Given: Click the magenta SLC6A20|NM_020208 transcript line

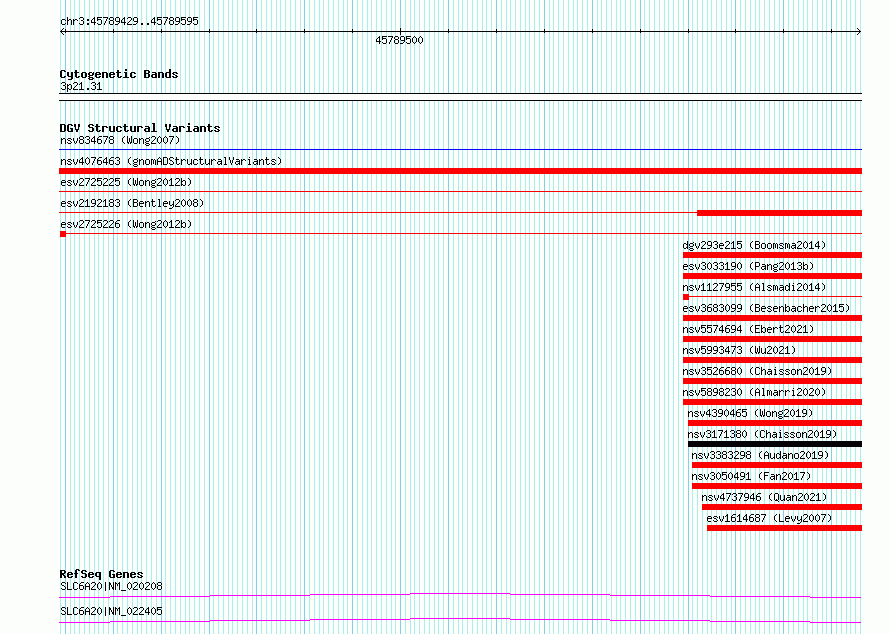Looking at the screenshot, I should [x=460, y=595].
